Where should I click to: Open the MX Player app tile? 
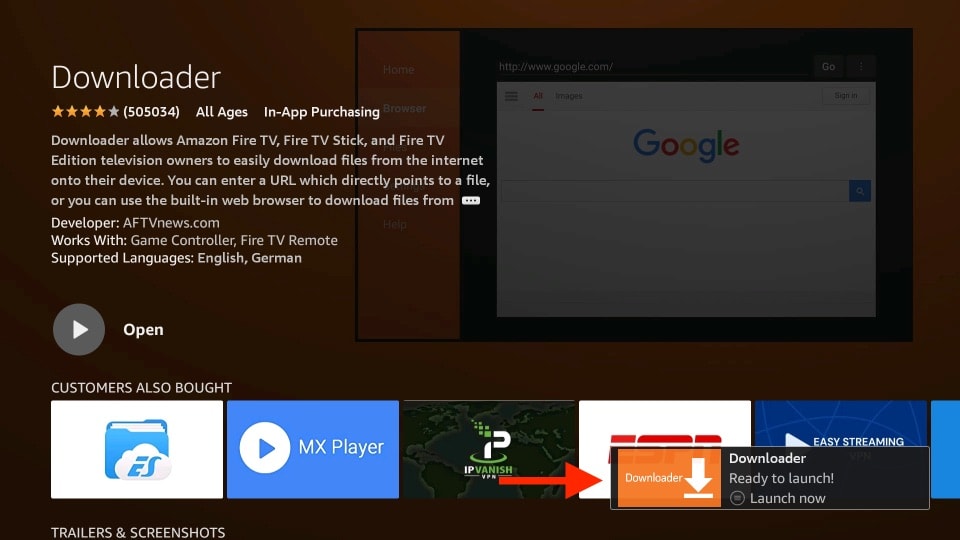point(313,449)
